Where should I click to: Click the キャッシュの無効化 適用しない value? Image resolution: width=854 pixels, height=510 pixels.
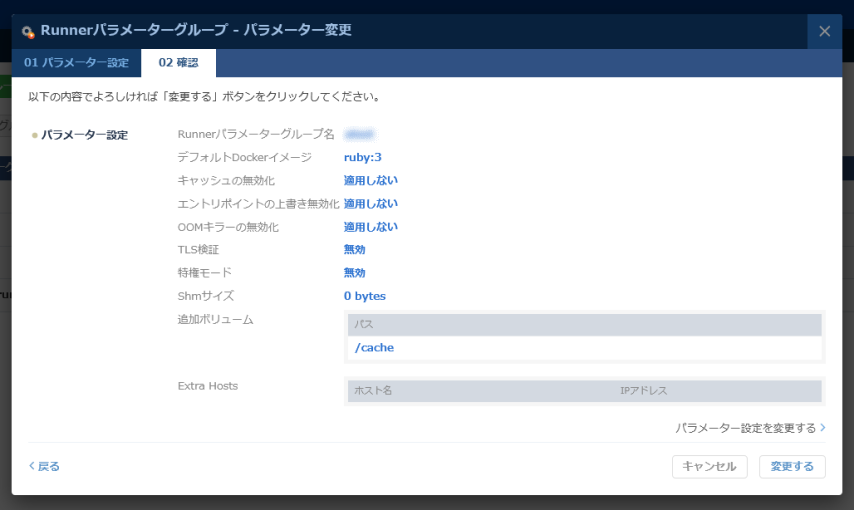371,180
